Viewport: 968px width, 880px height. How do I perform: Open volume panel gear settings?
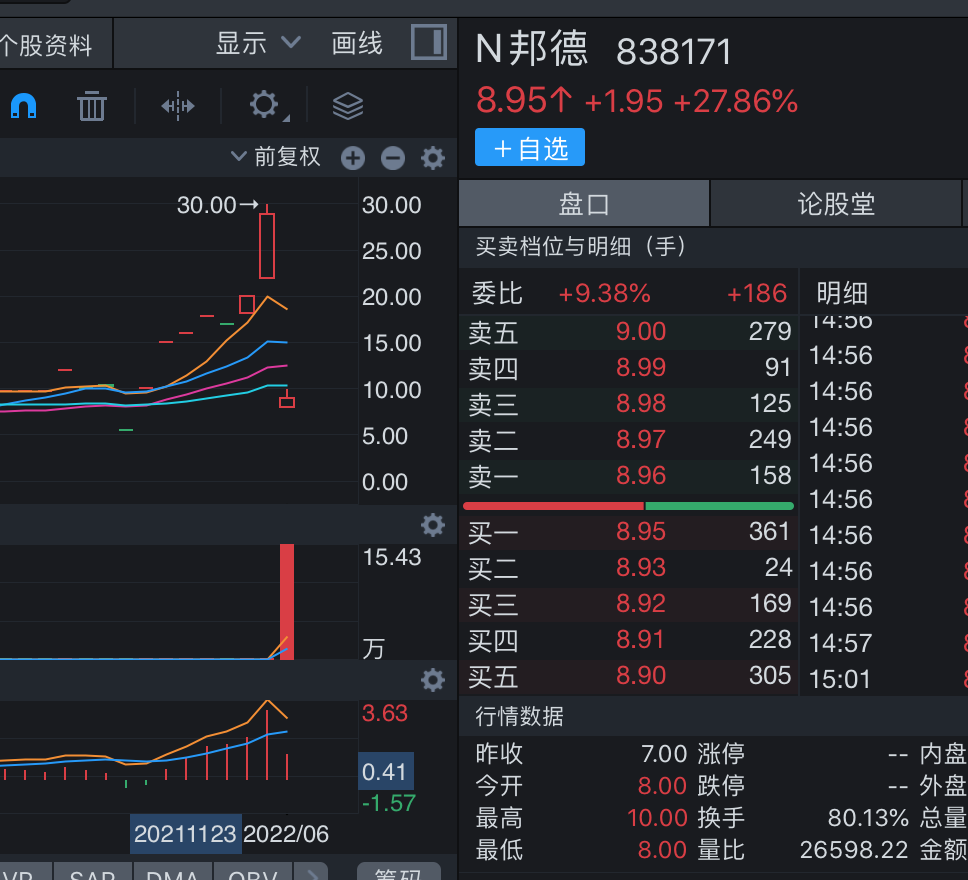click(433, 525)
